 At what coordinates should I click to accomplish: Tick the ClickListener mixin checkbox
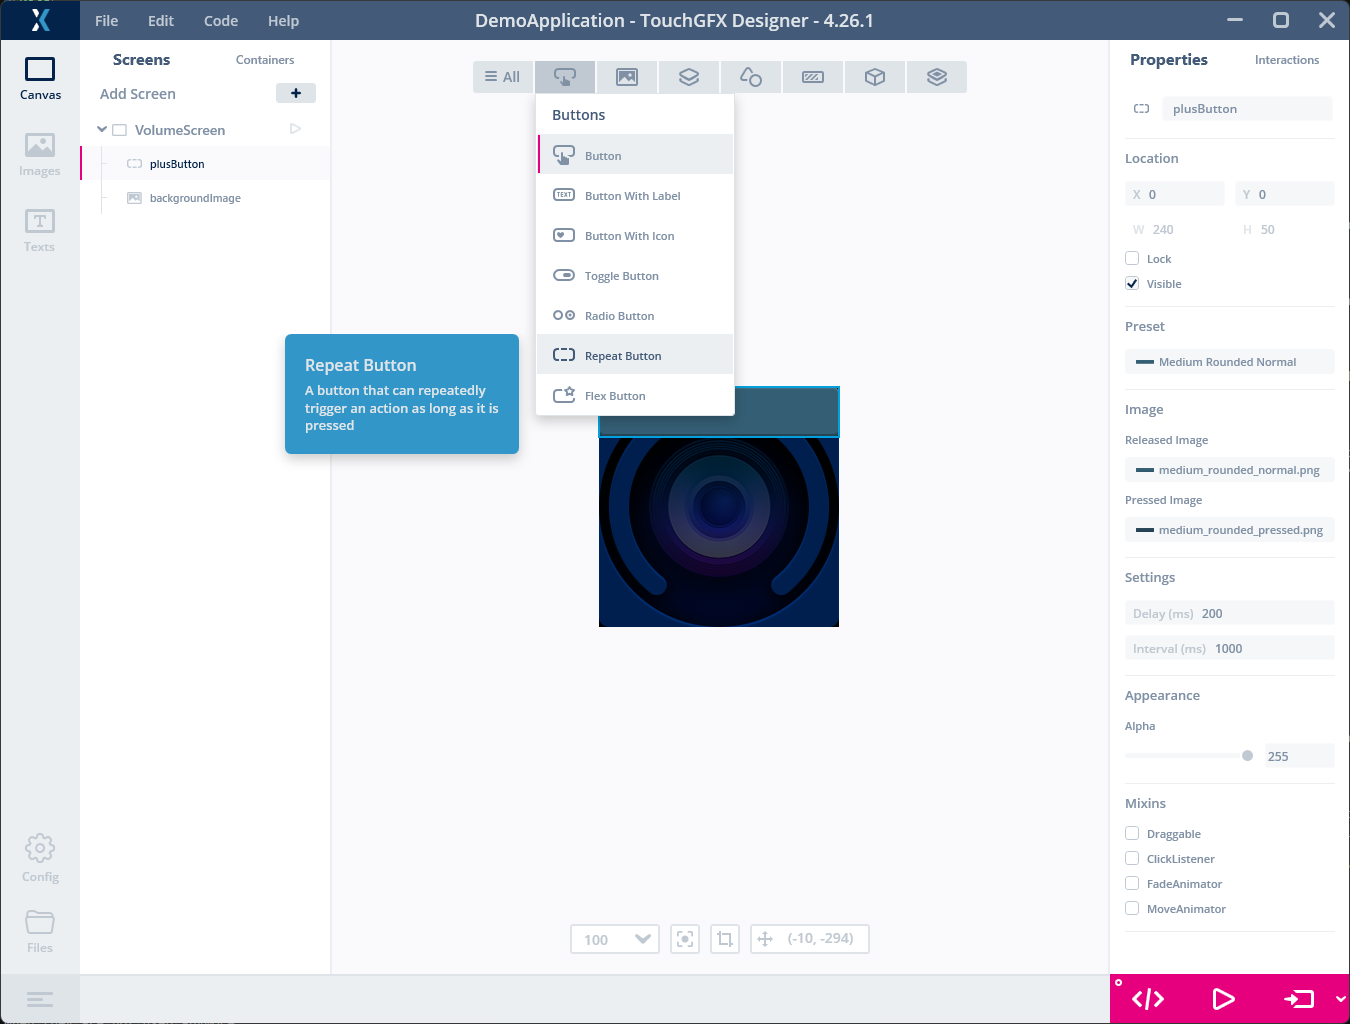(x=1132, y=858)
